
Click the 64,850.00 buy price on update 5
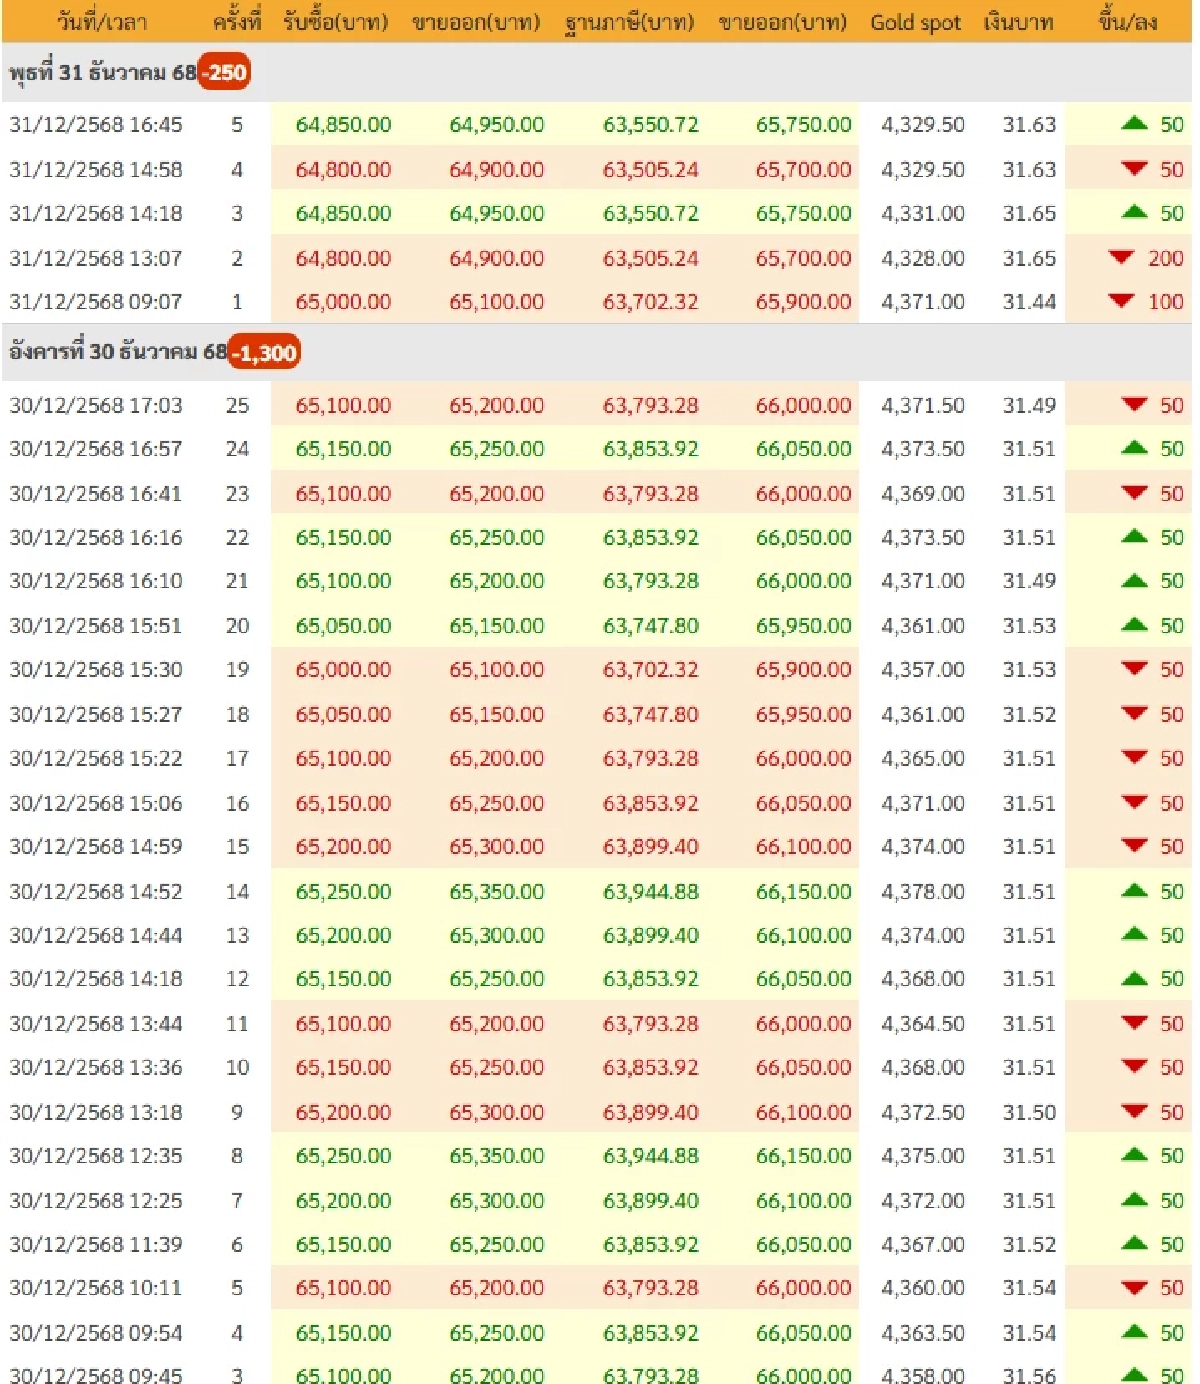(x=344, y=125)
